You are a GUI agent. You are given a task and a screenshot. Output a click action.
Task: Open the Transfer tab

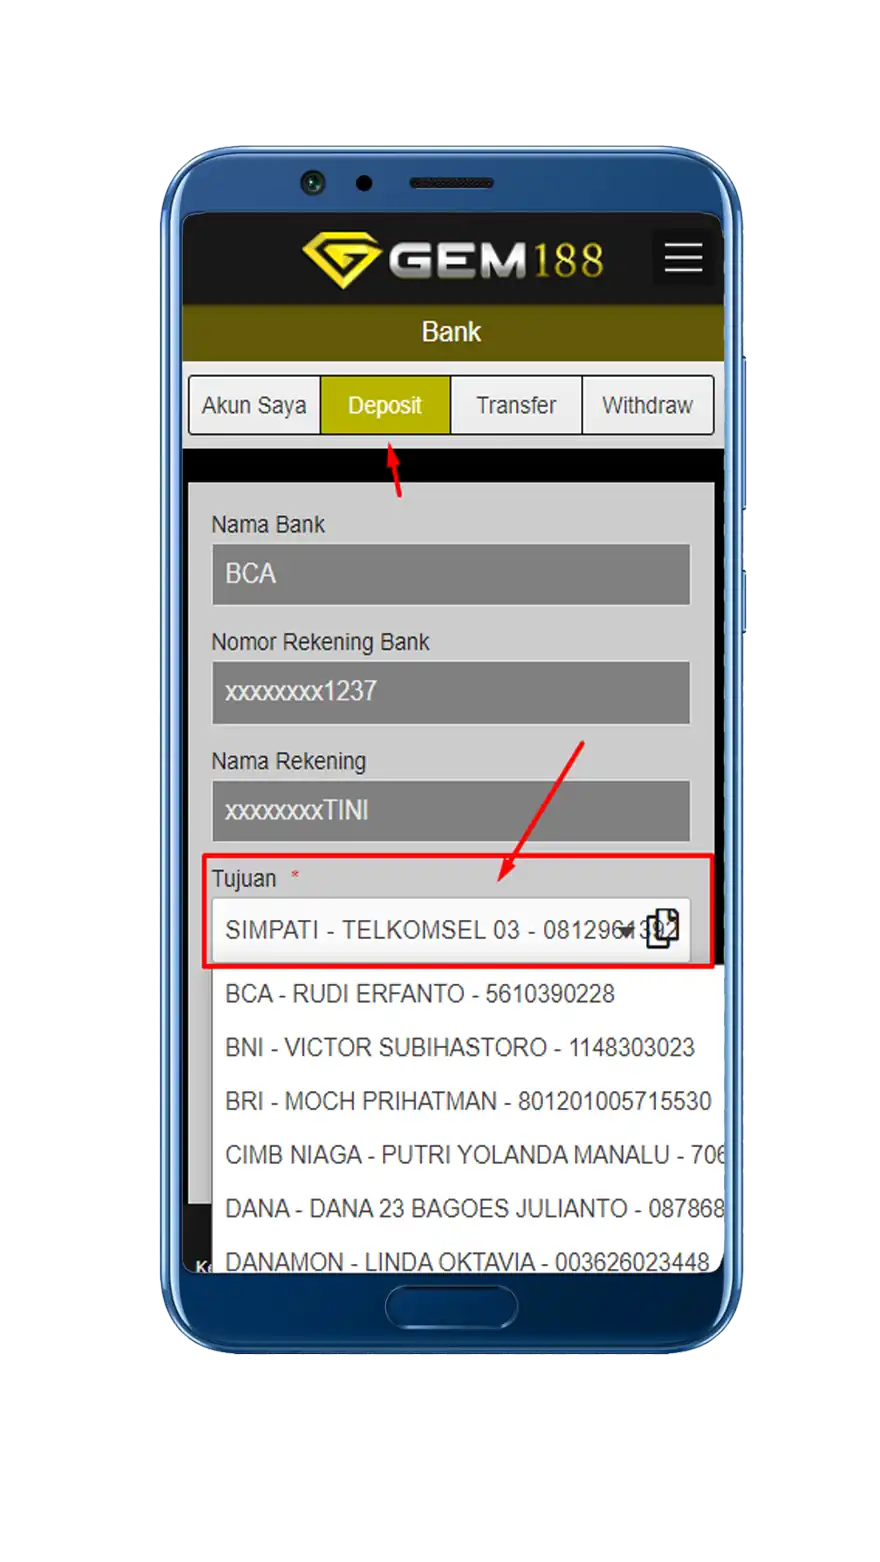[516, 405]
